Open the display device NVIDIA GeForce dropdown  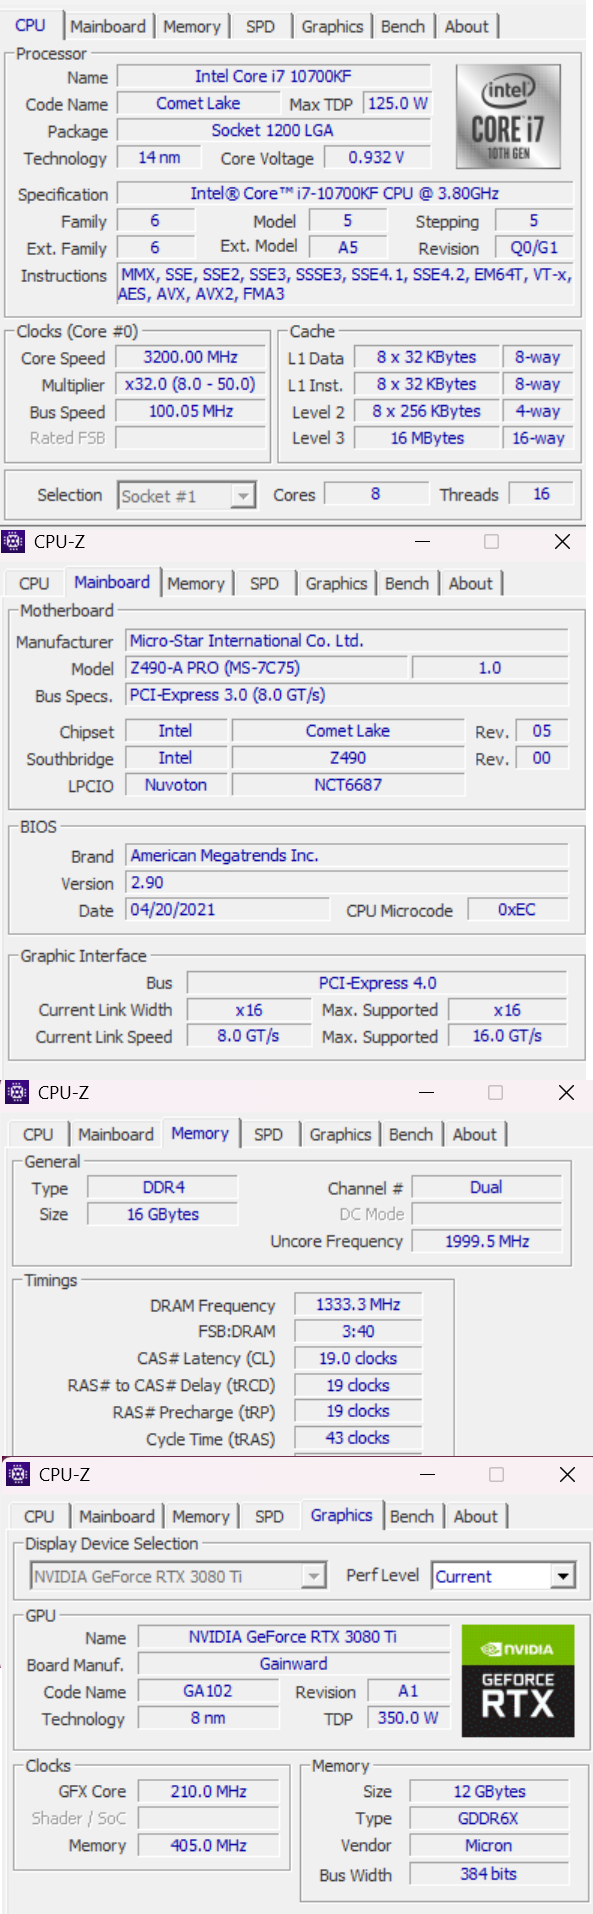[x=178, y=1576]
